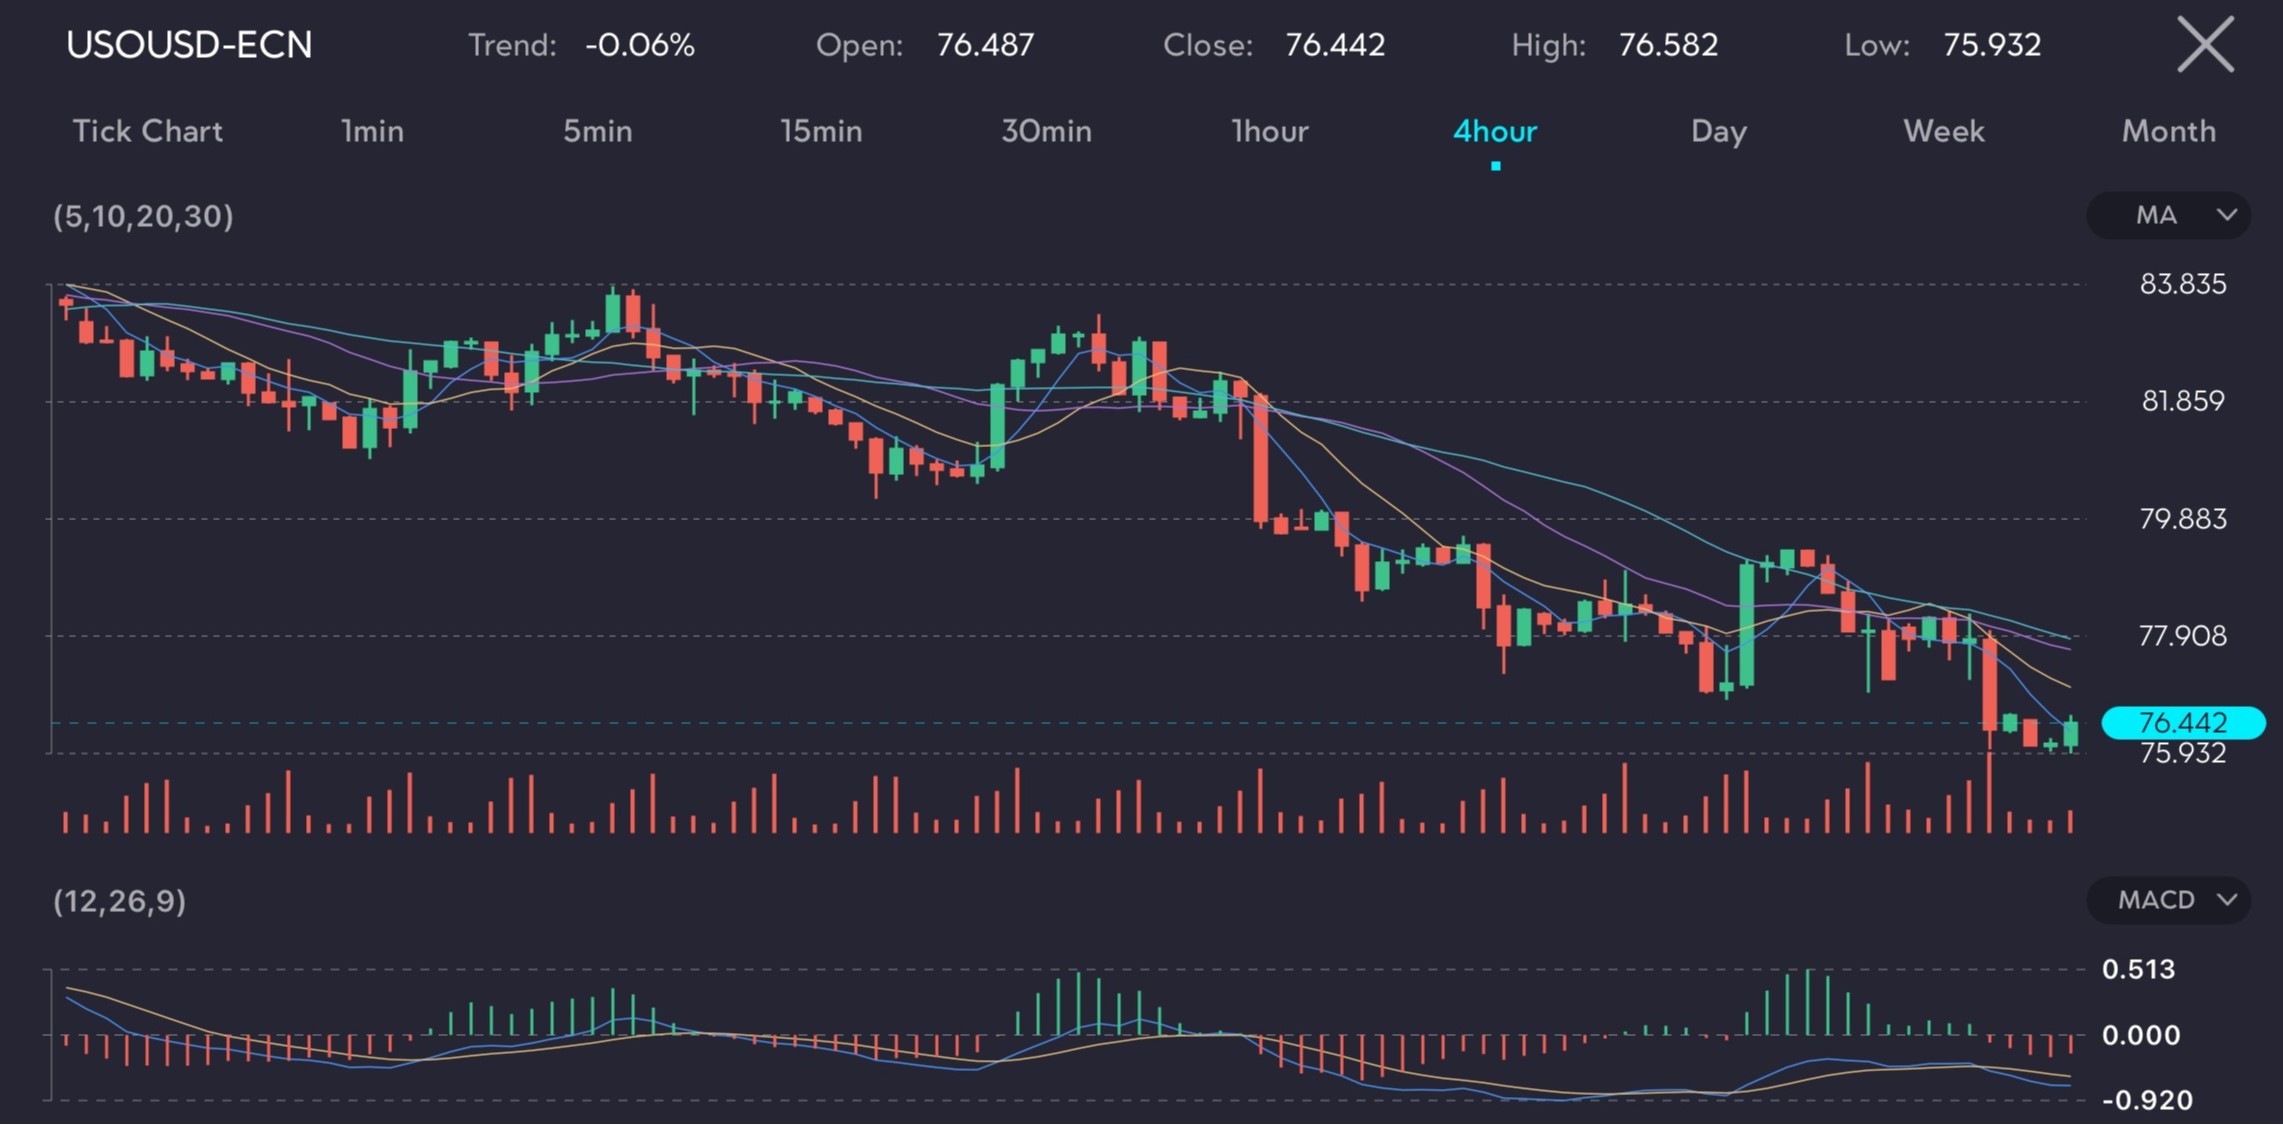Click the current price tag 76.442
The height and width of the screenshot is (1125, 2283).
[x=2183, y=722]
